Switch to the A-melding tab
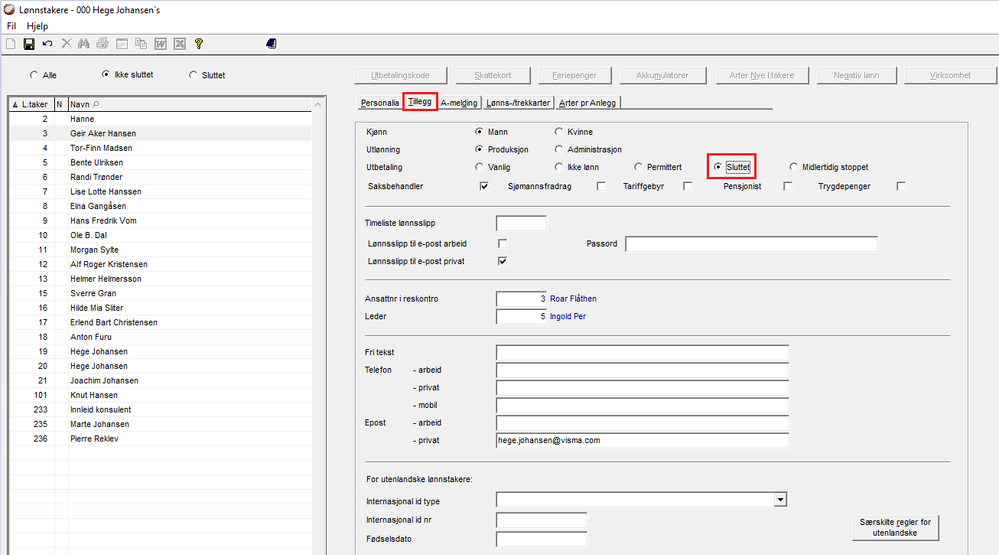Screen dimensions: 999x555 (x=458, y=102)
